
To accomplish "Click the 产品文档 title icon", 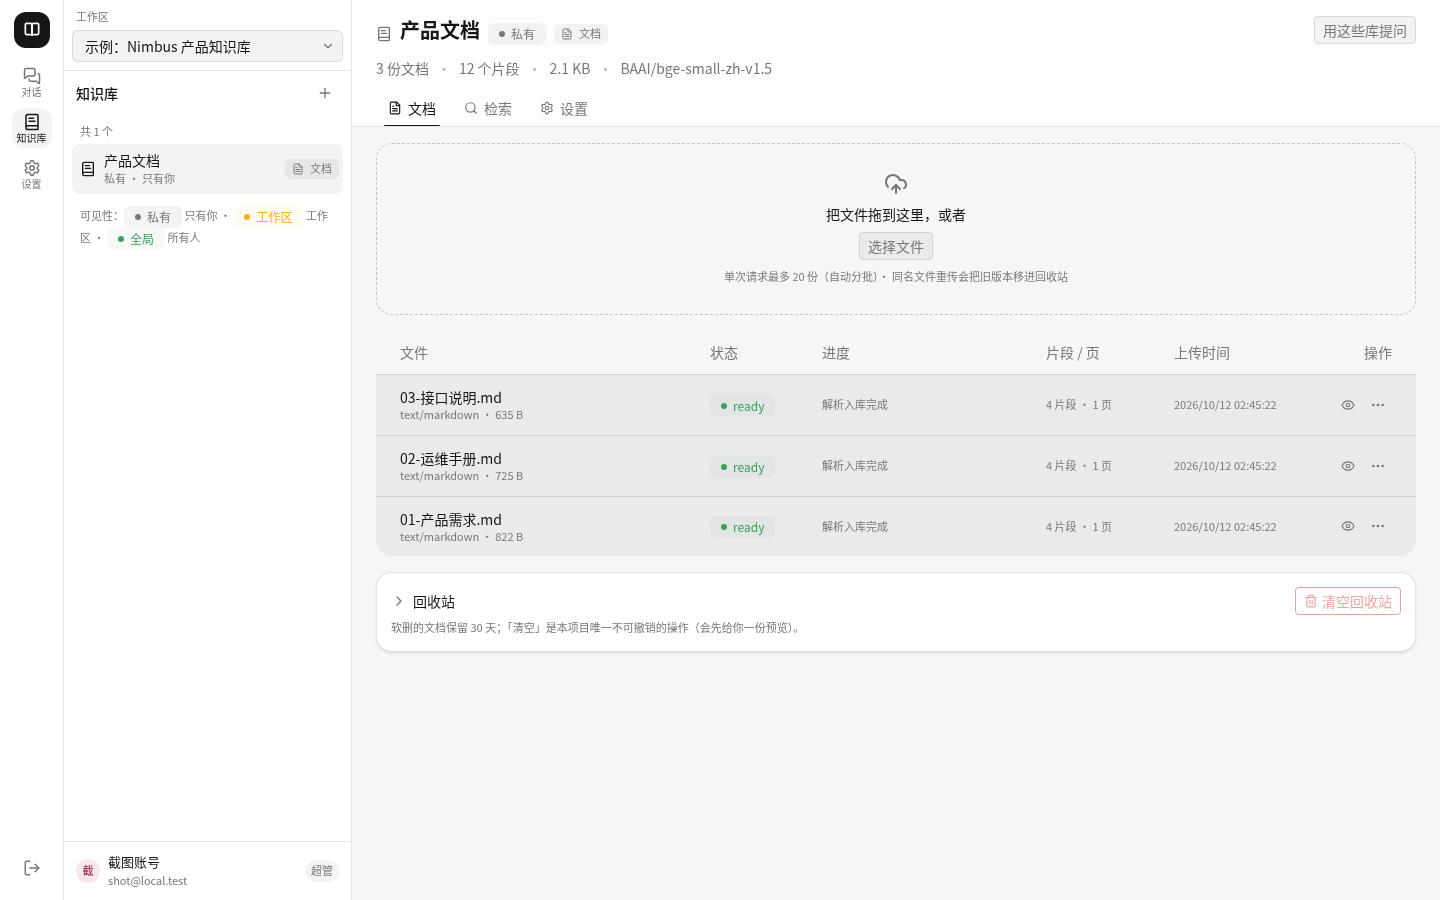I will tap(384, 34).
